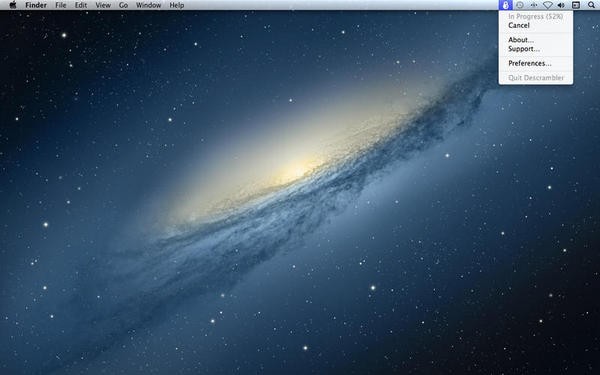
Task: Choose Support… in the menu
Action: pyautogui.click(x=524, y=49)
